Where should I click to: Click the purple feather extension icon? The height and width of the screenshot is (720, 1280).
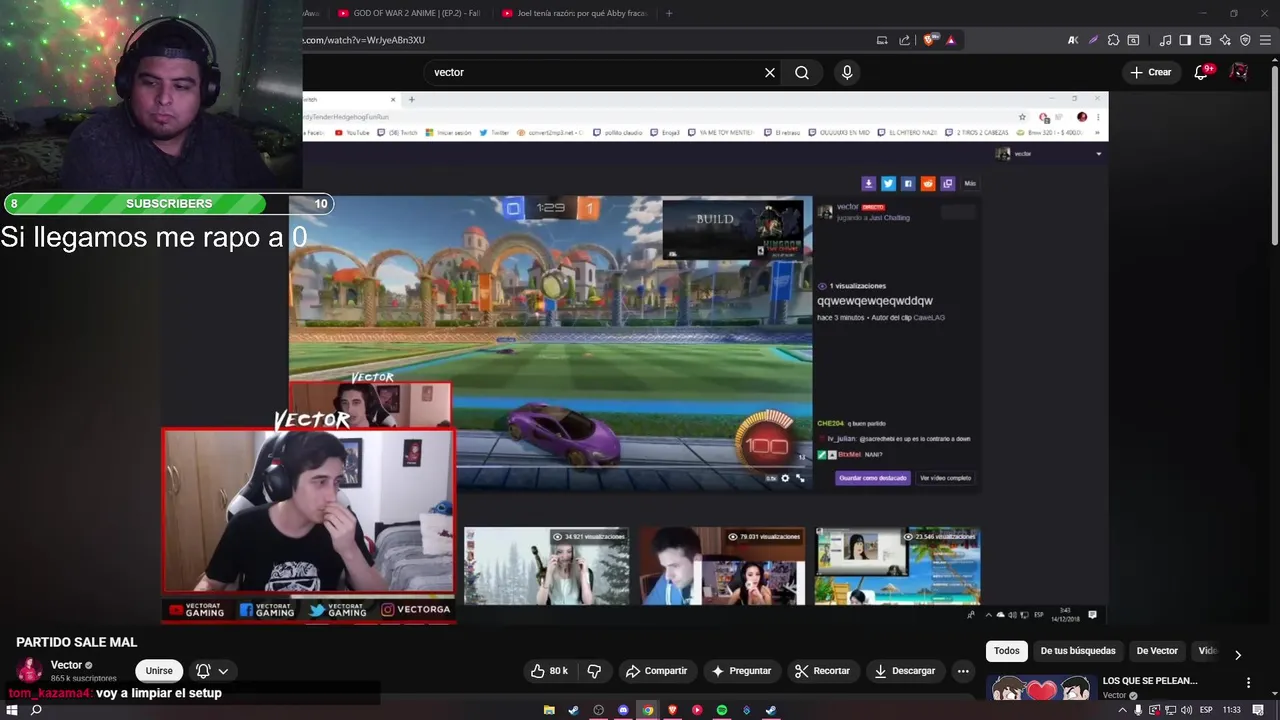(1093, 40)
